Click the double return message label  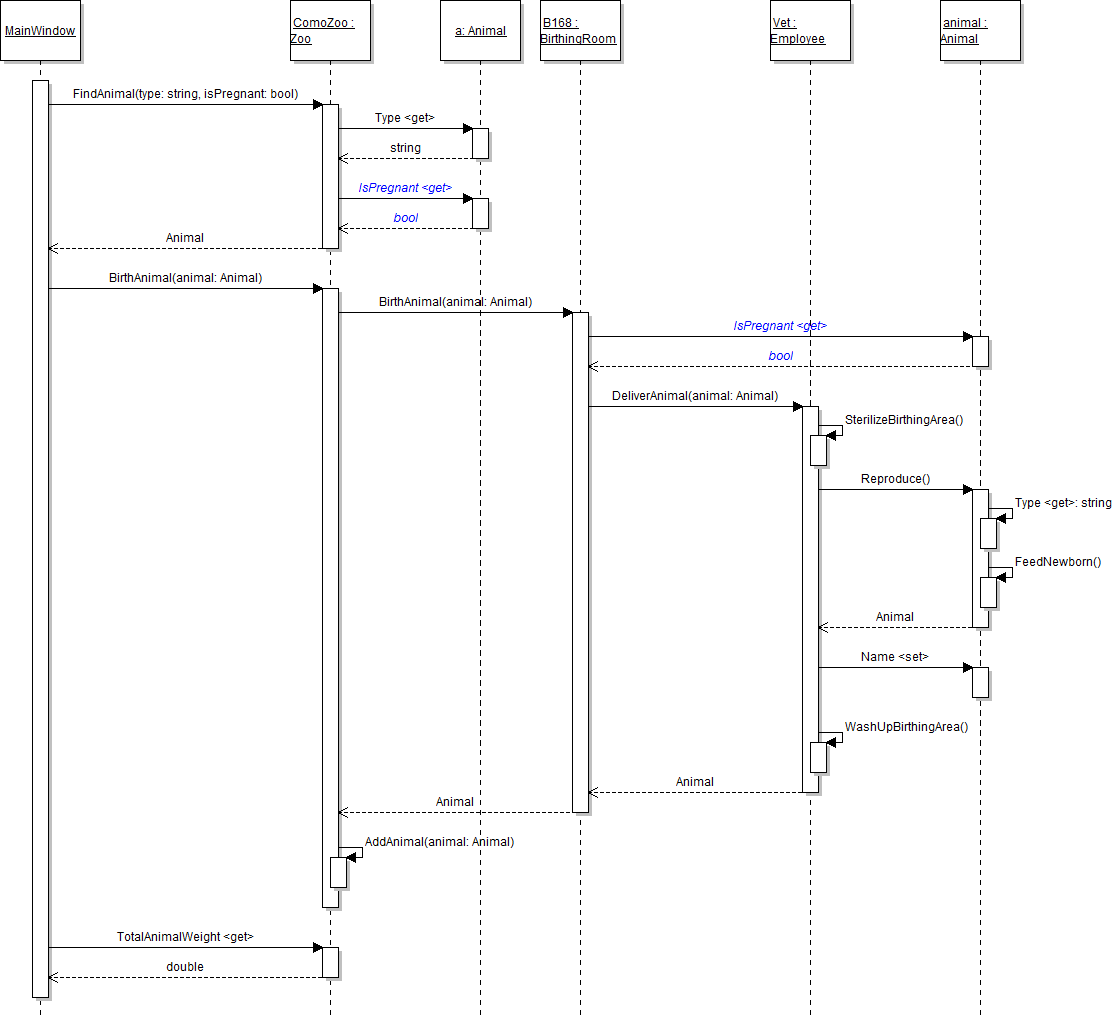tap(185, 967)
